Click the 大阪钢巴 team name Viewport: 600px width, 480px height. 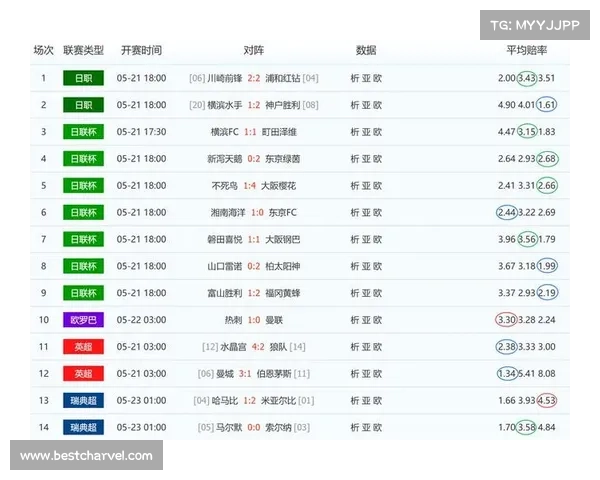click(x=283, y=239)
